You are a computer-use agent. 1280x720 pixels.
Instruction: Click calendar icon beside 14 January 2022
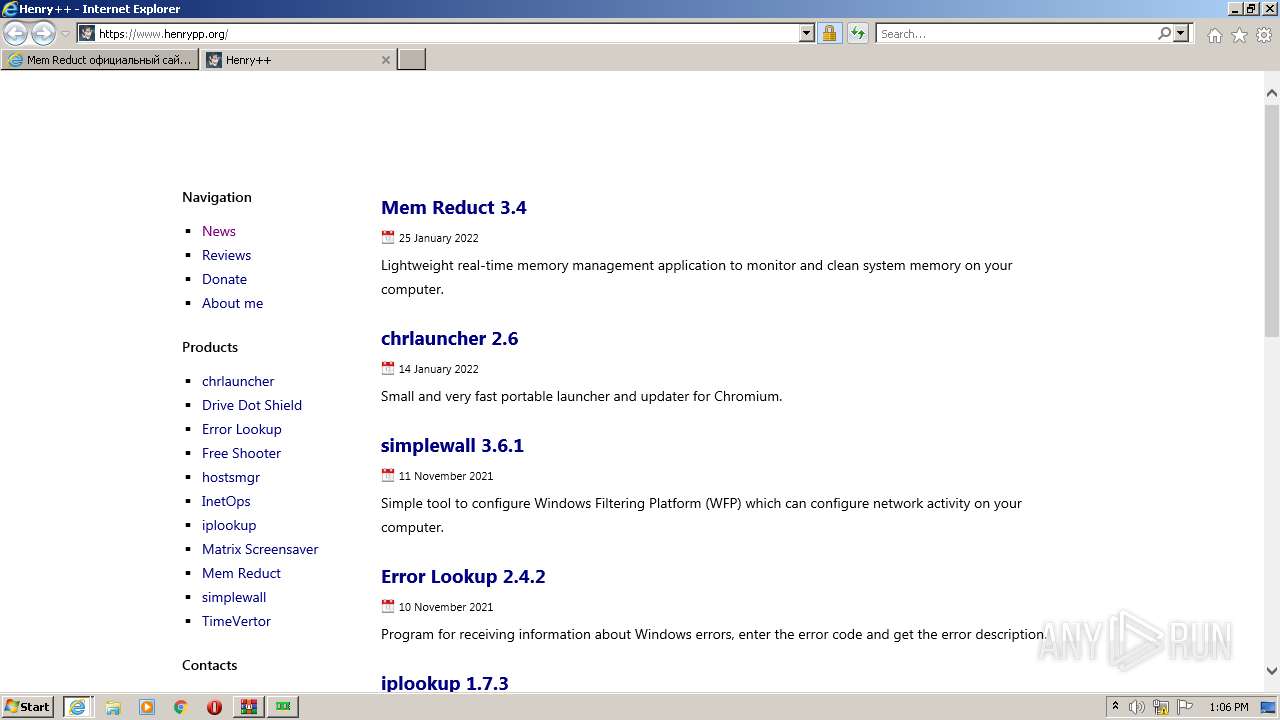(x=388, y=368)
